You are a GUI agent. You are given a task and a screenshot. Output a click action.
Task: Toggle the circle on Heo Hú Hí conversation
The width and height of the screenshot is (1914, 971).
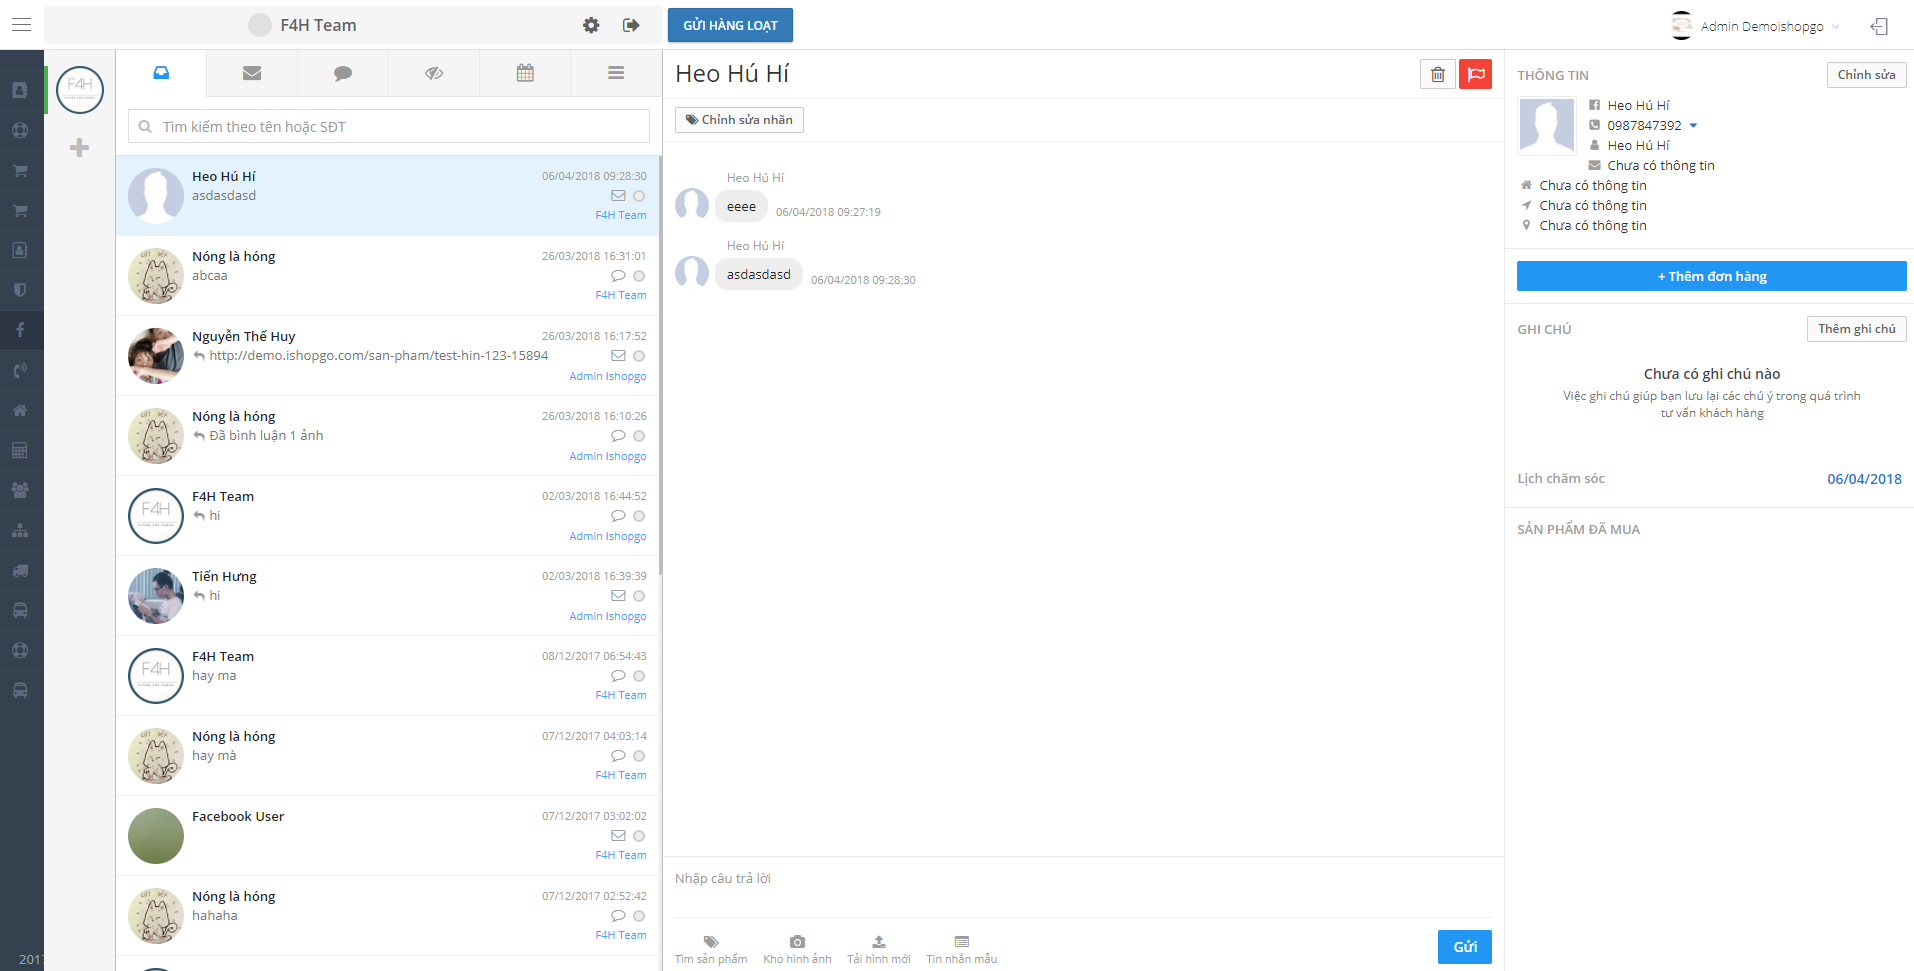click(x=639, y=196)
